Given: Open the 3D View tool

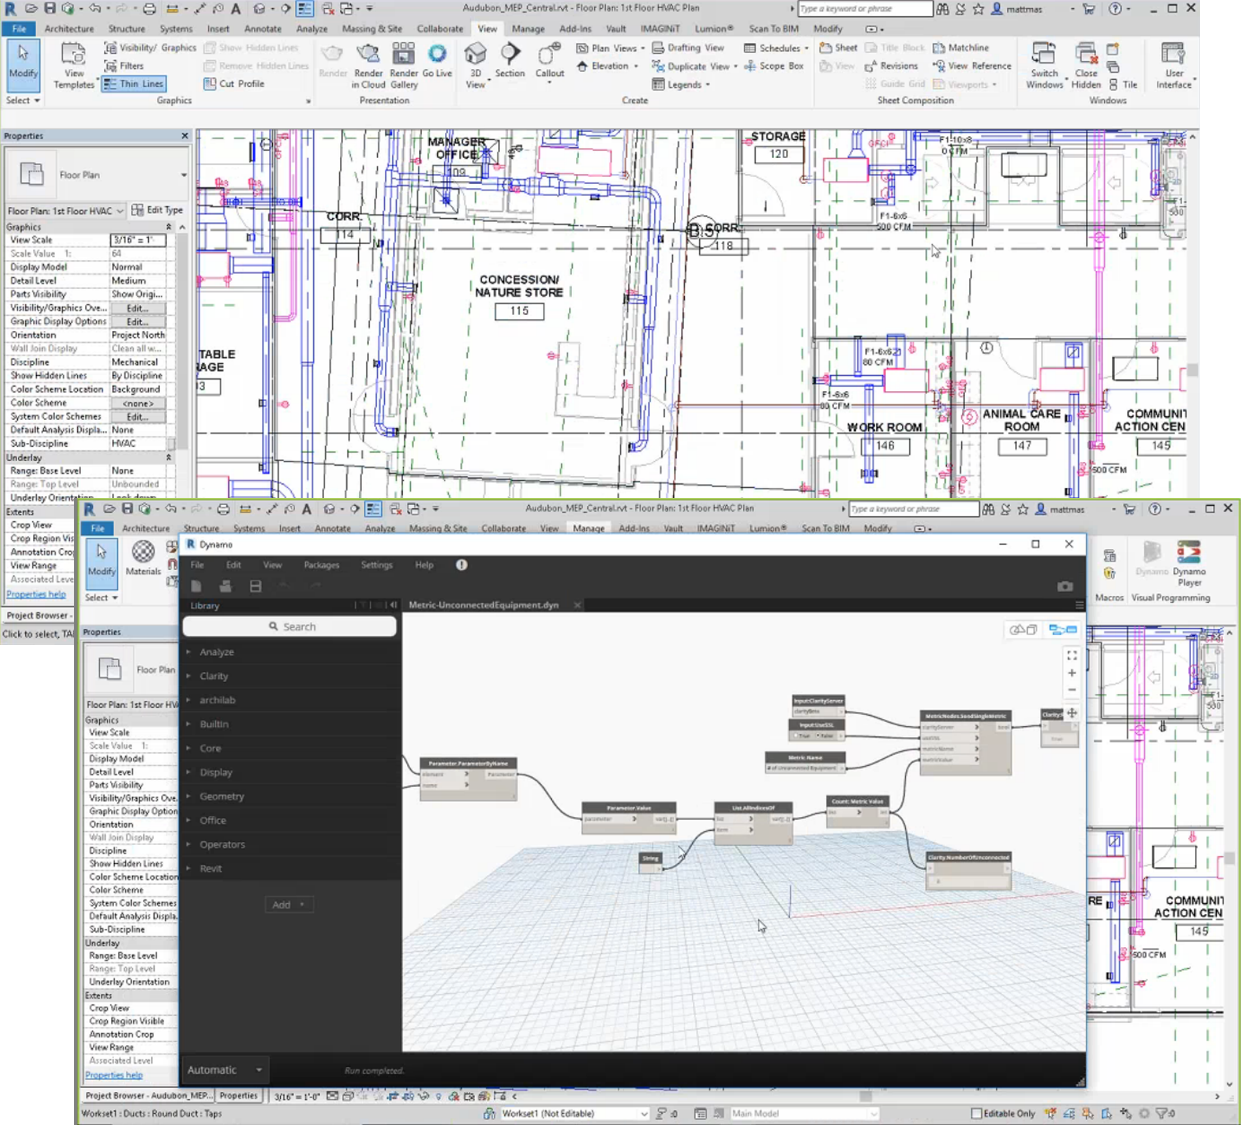Looking at the screenshot, I should pyautogui.click(x=476, y=65).
